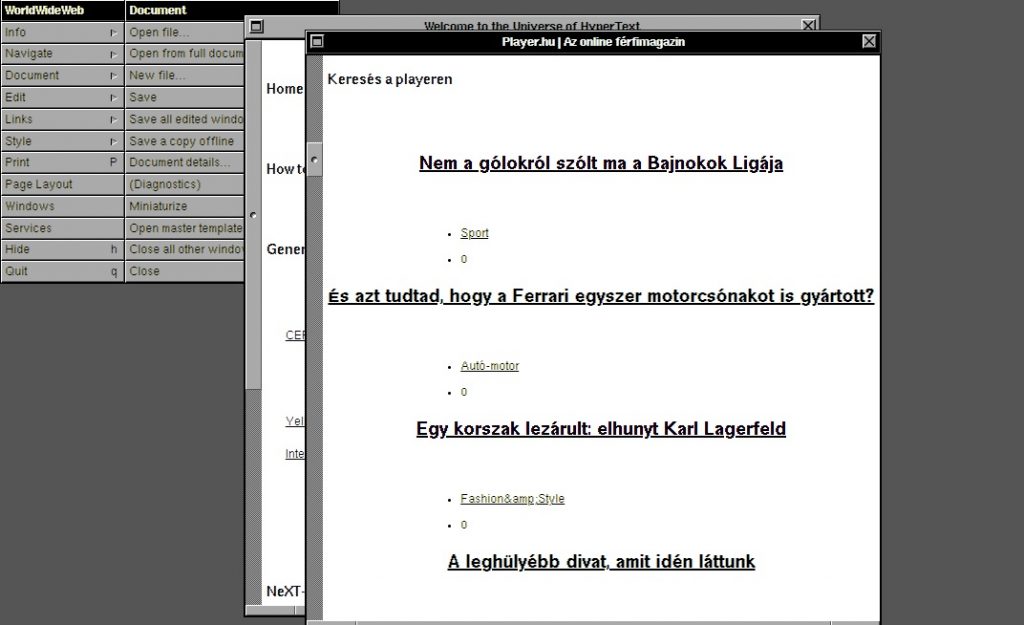
Task: Open the Edit submenu
Action: click(x=62, y=97)
